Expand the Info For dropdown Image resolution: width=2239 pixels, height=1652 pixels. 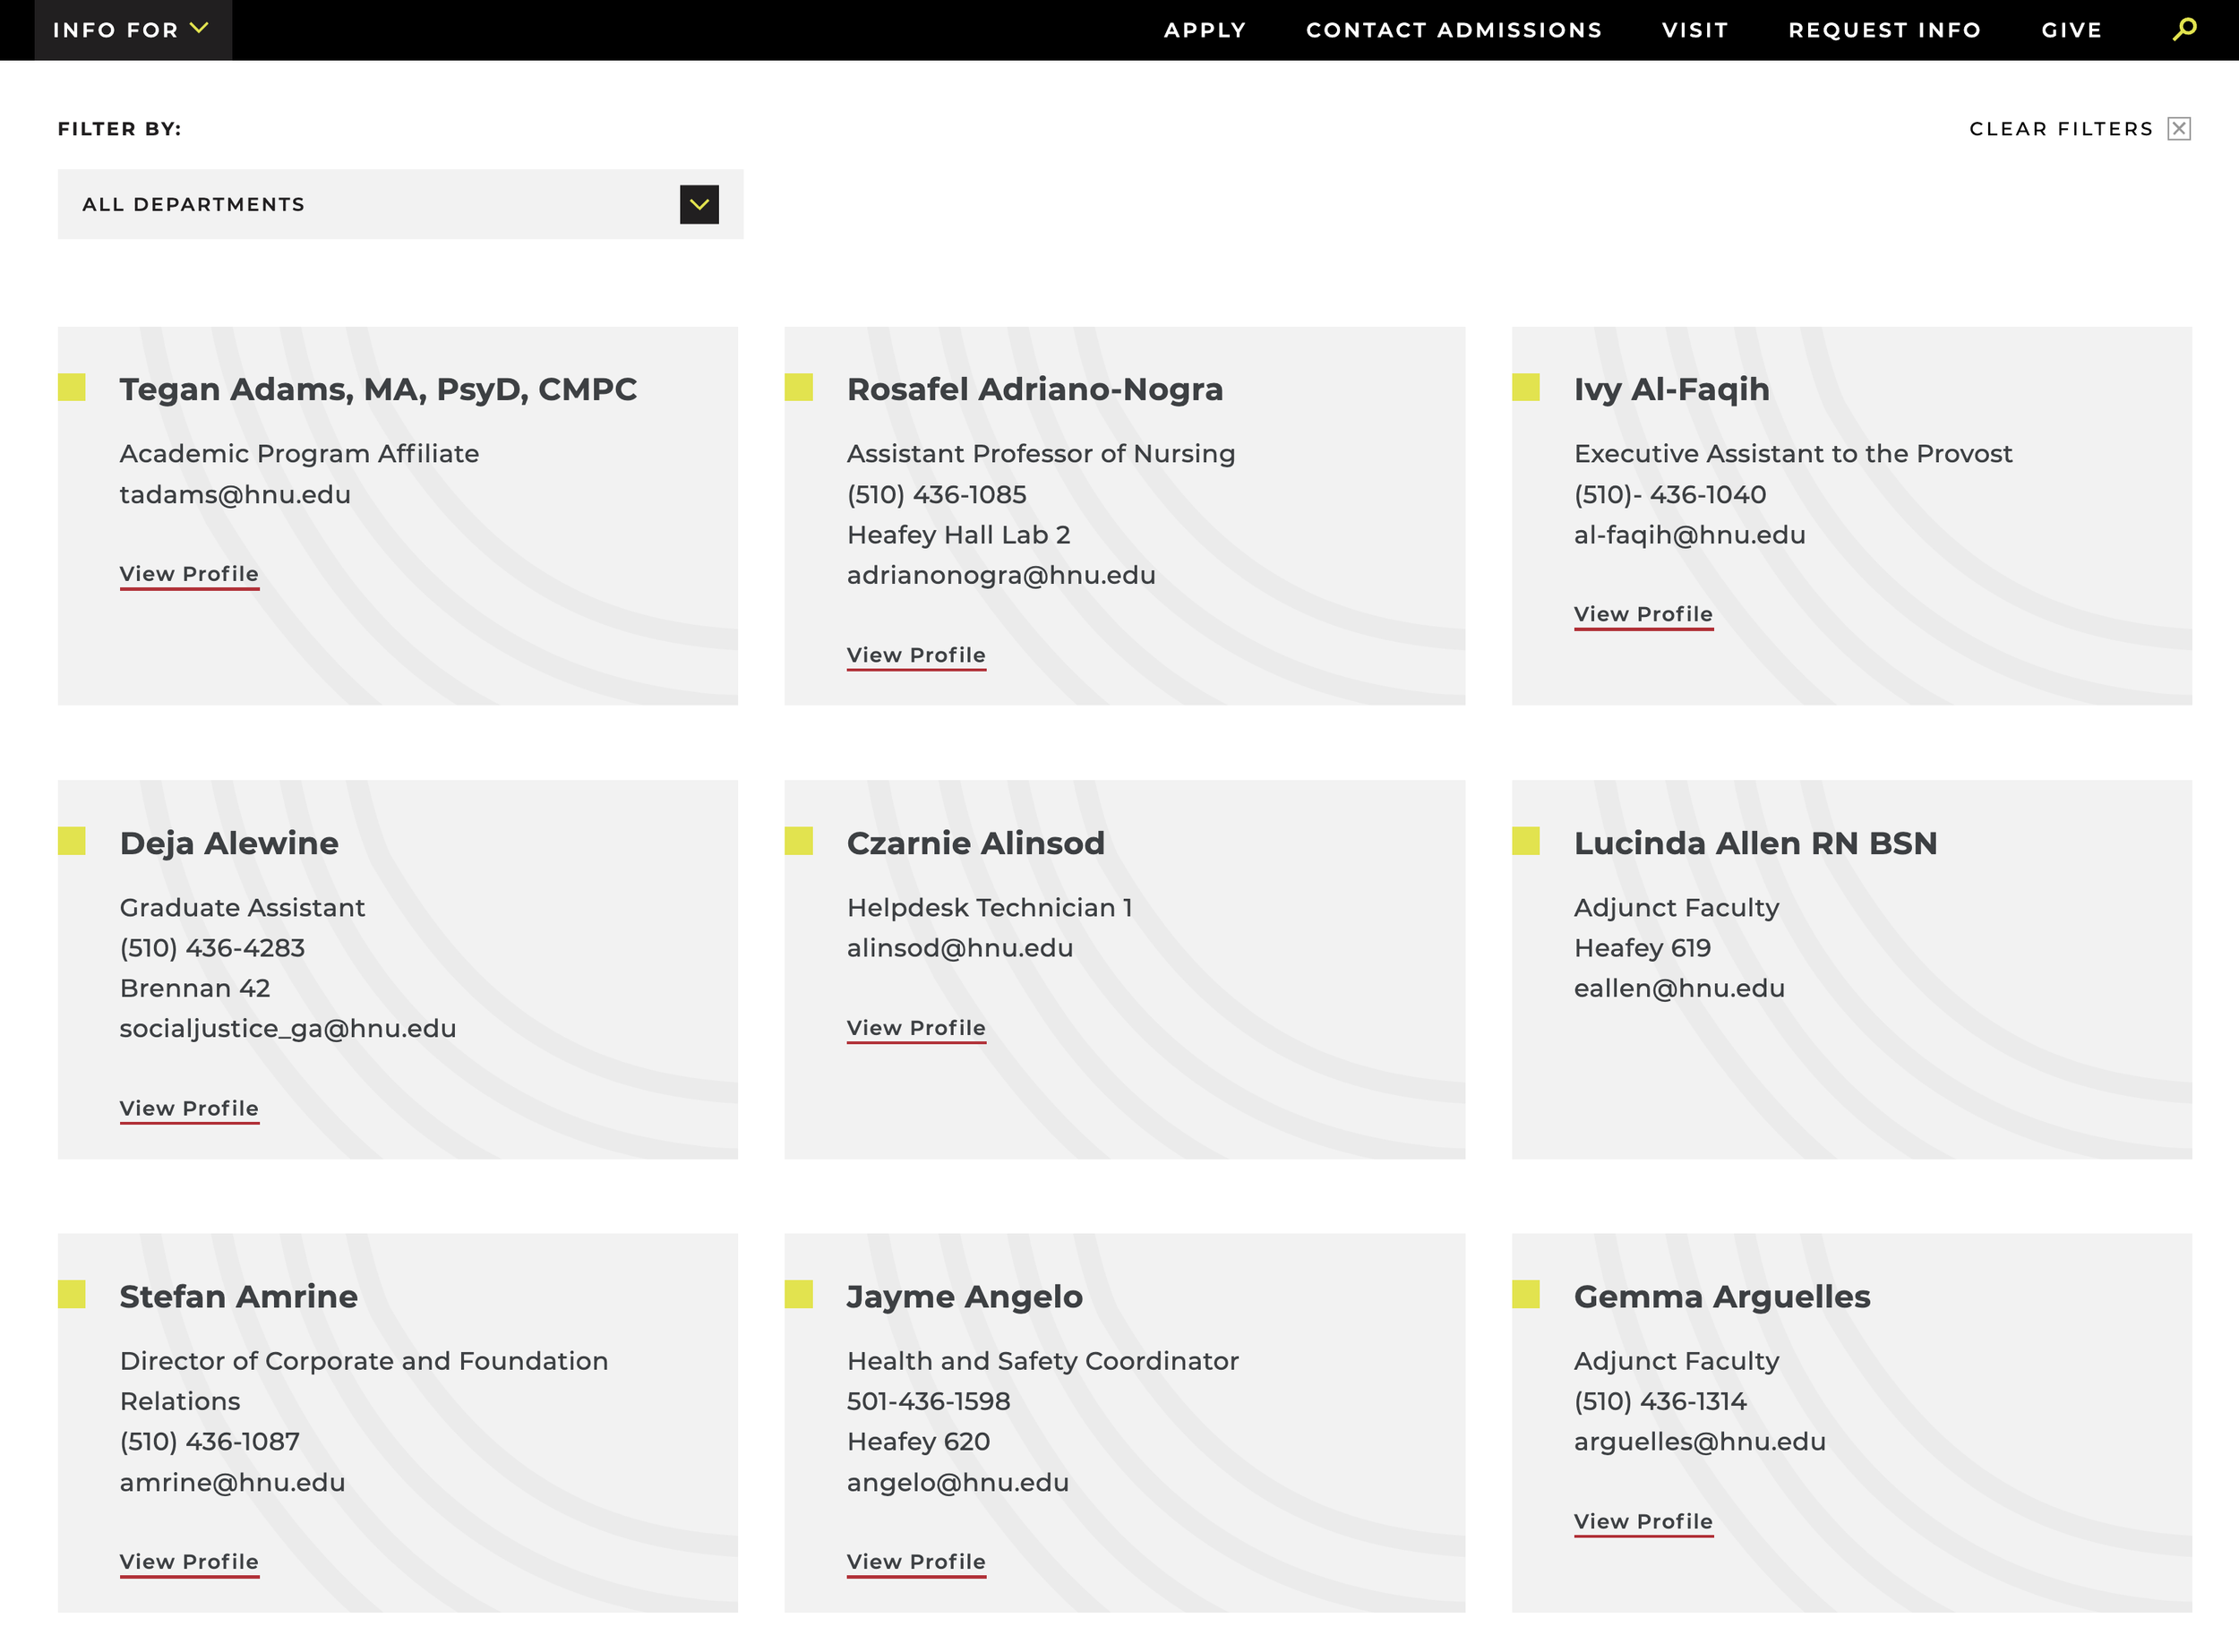pos(132,30)
